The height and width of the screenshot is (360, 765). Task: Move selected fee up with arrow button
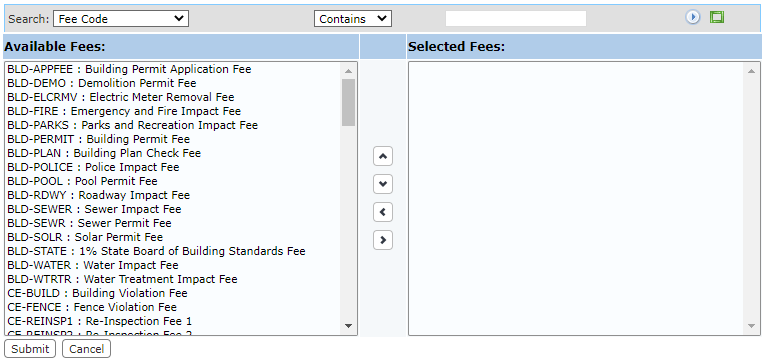(382, 156)
